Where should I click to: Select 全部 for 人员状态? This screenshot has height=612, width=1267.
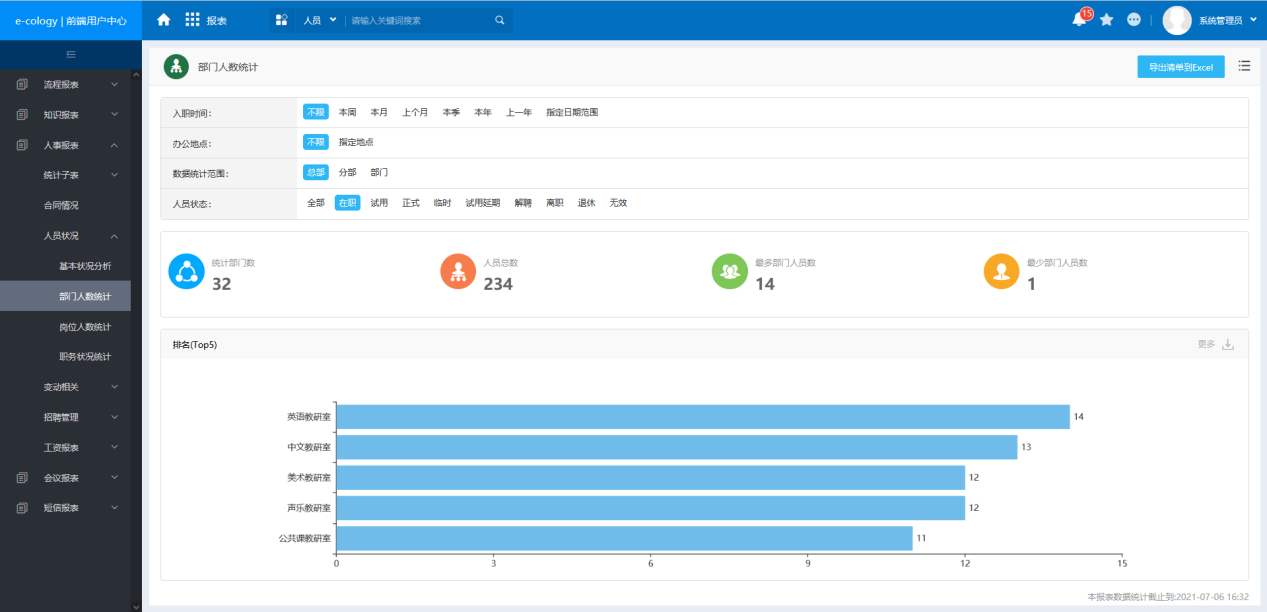click(x=316, y=203)
